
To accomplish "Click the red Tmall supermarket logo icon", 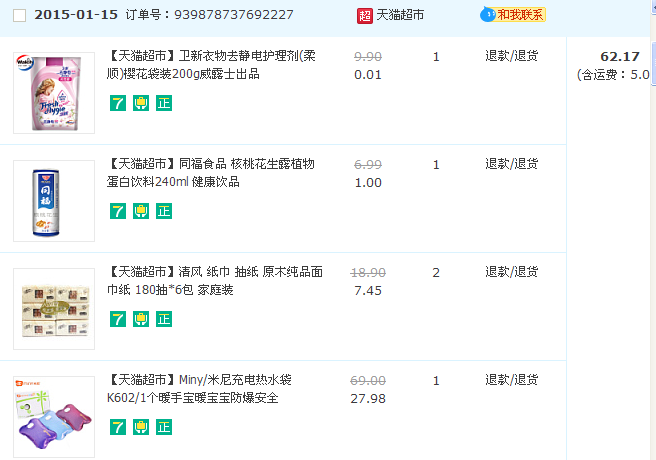I will [364, 16].
